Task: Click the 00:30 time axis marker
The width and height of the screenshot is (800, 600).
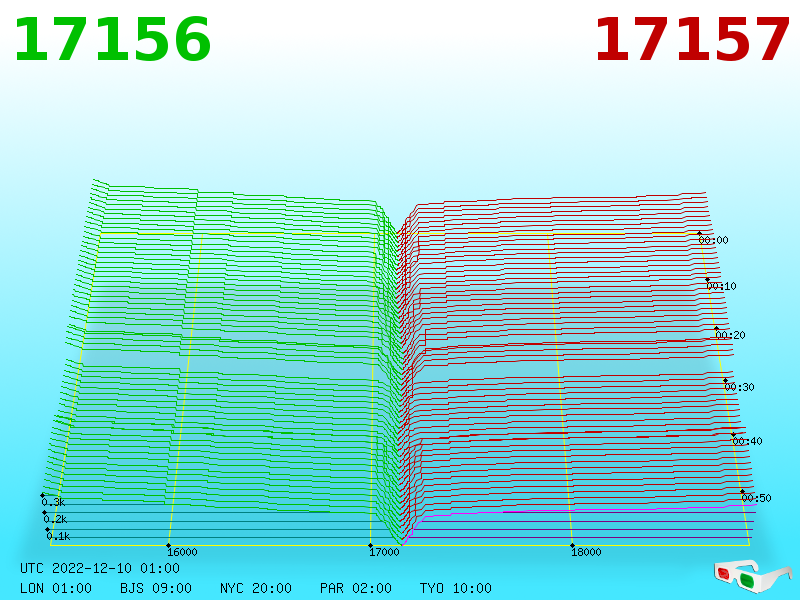Action: tap(739, 387)
